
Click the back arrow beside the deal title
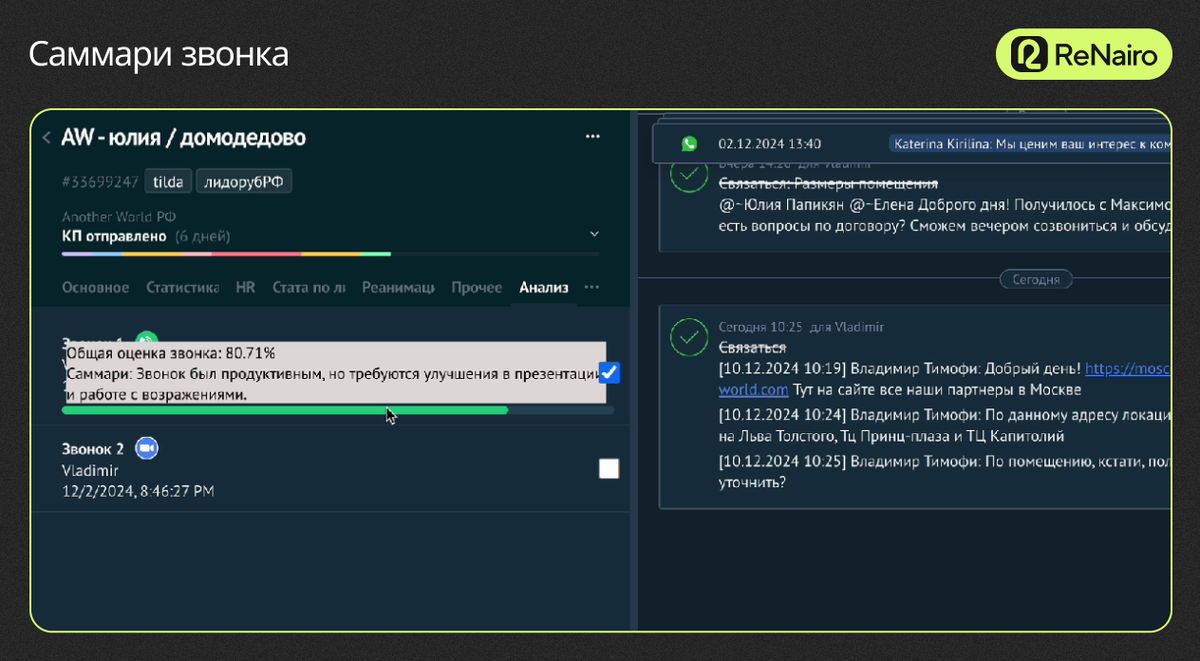point(46,138)
